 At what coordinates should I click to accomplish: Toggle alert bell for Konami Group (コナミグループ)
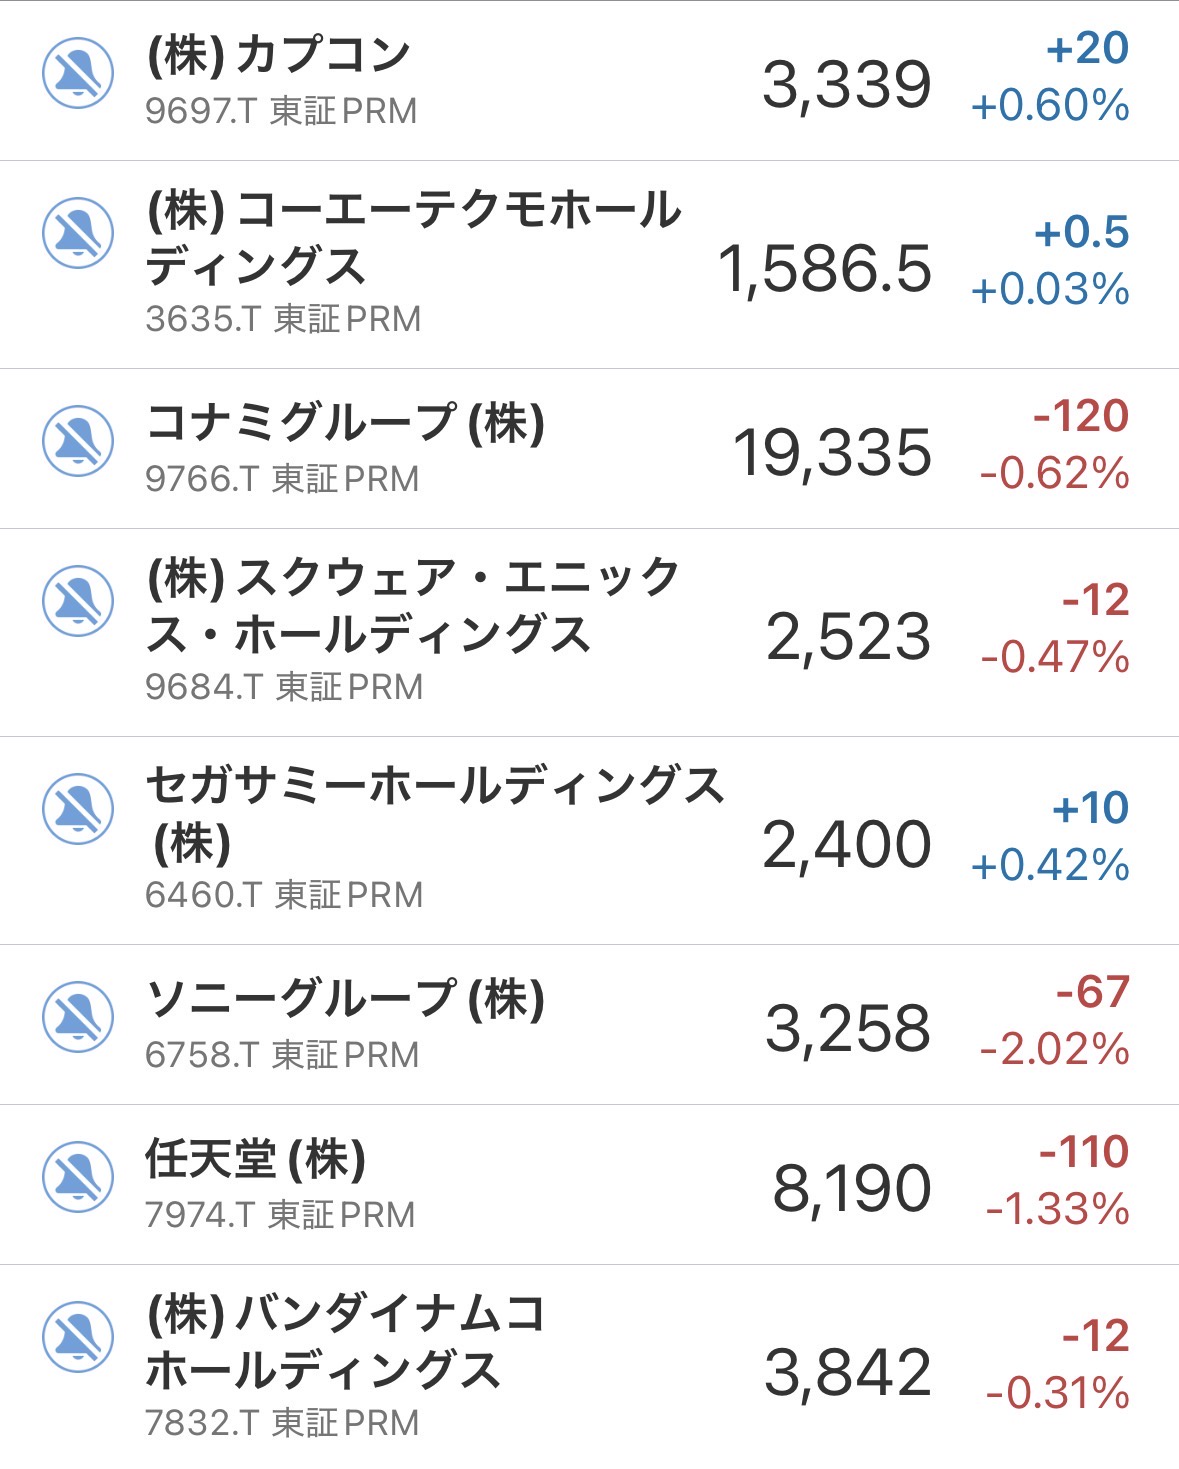78,441
